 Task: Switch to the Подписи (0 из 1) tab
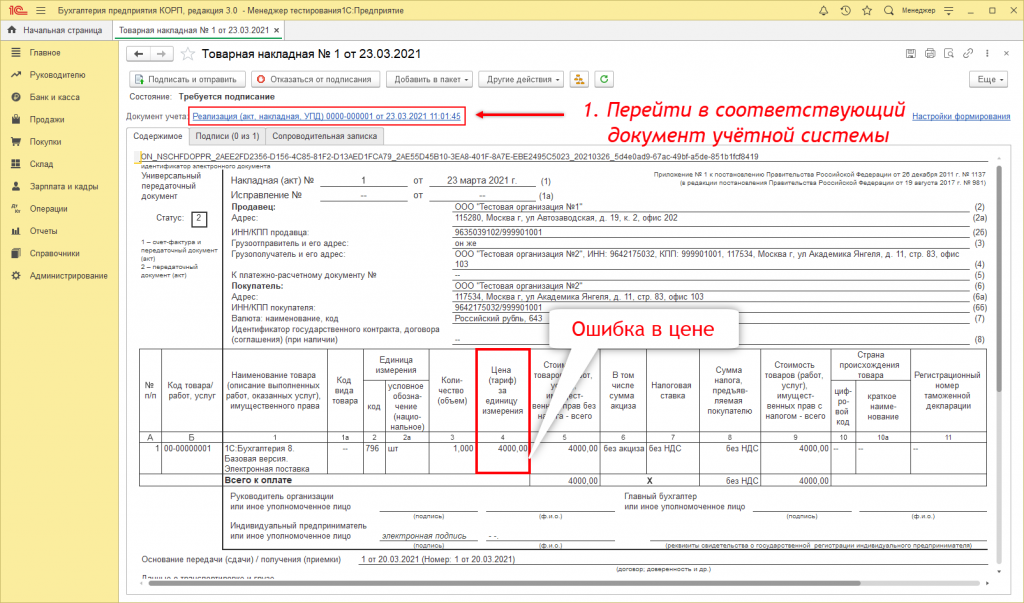tap(228, 136)
